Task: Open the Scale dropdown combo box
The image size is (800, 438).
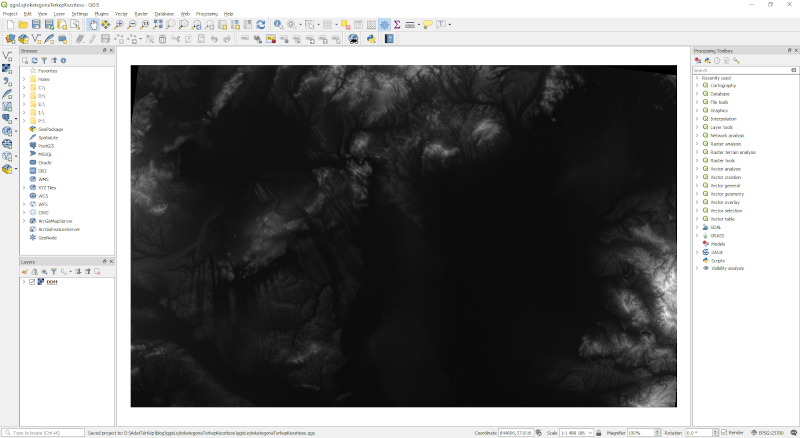Action: coord(576,433)
